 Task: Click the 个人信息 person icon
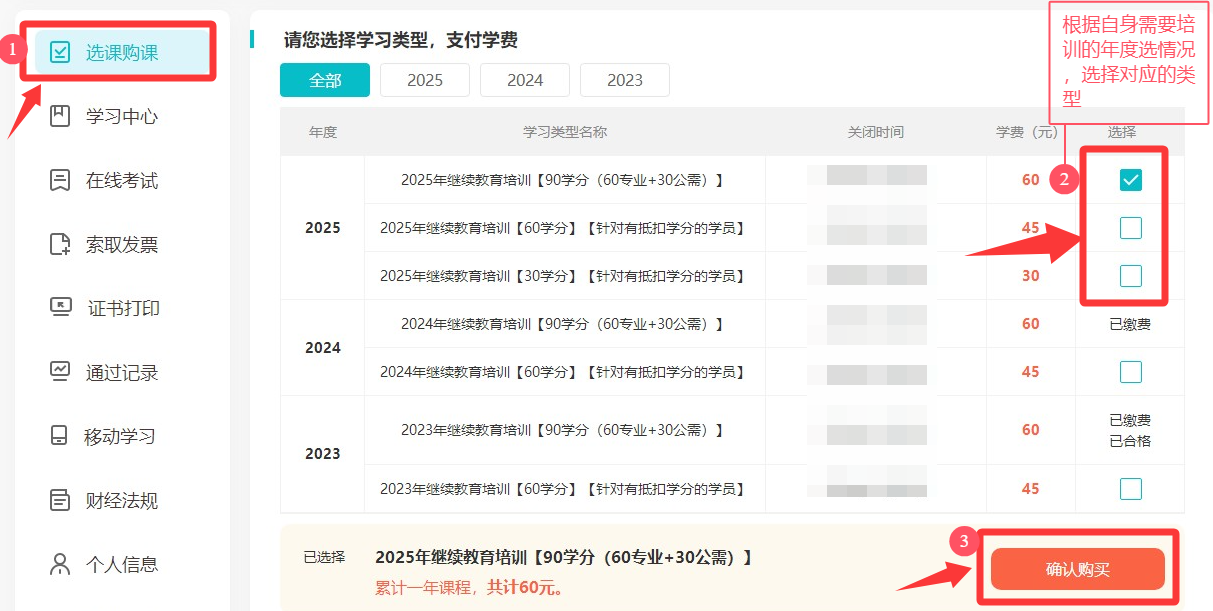tap(60, 564)
